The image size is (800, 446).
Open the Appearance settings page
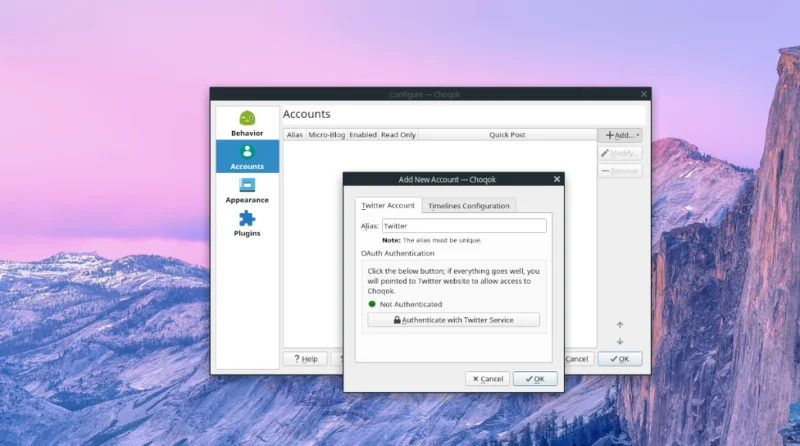point(247,190)
